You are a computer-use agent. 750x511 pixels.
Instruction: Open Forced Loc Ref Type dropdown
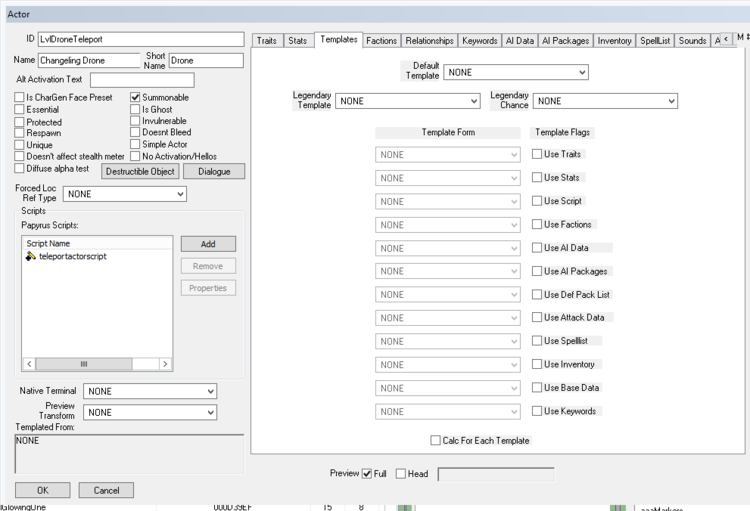click(x=124, y=194)
